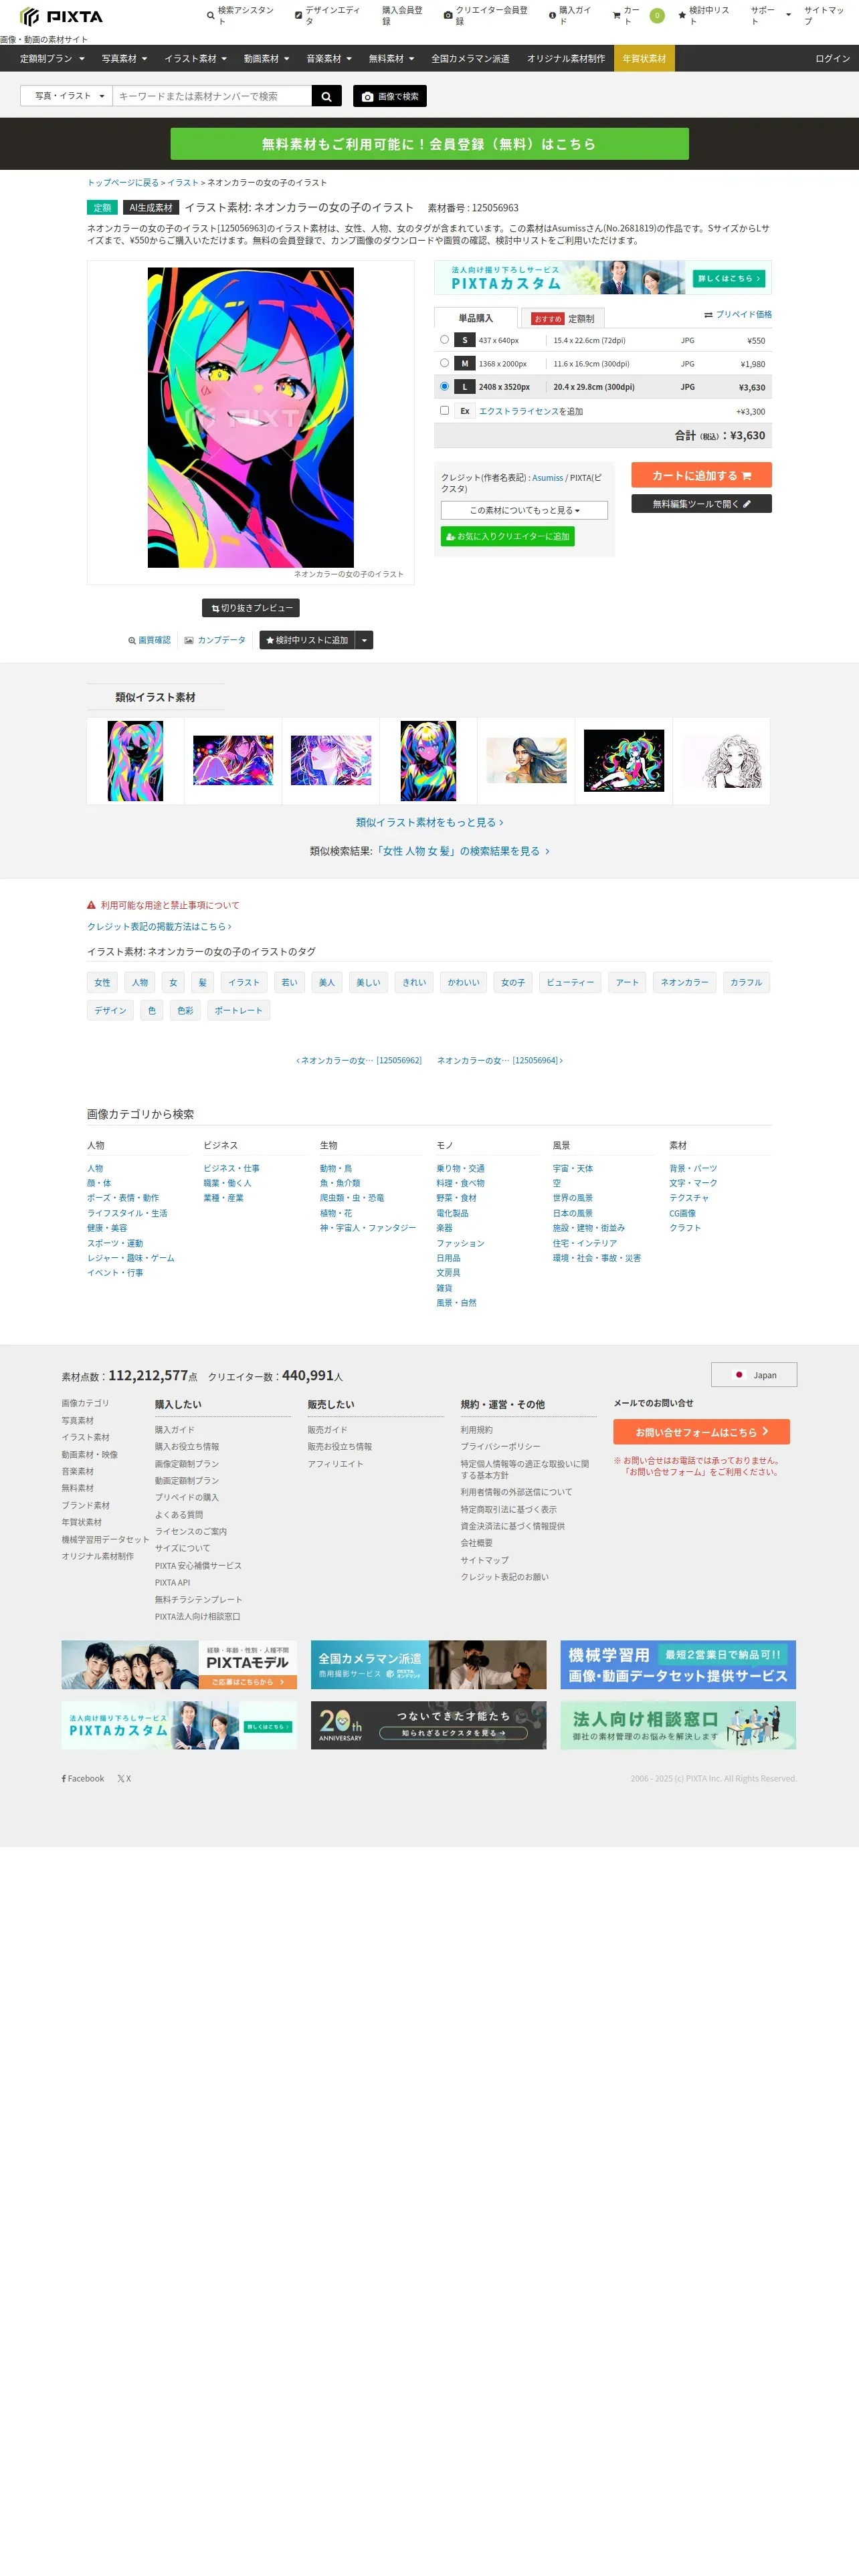The image size is (859, 2576).
Task: Click オリジナル素材制作 in the nav bar
Action: point(566,58)
